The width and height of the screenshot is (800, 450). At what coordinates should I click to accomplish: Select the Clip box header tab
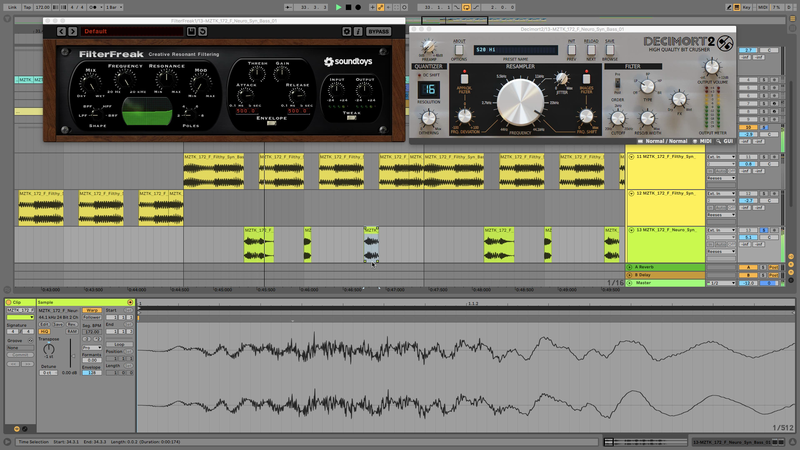(x=20, y=302)
